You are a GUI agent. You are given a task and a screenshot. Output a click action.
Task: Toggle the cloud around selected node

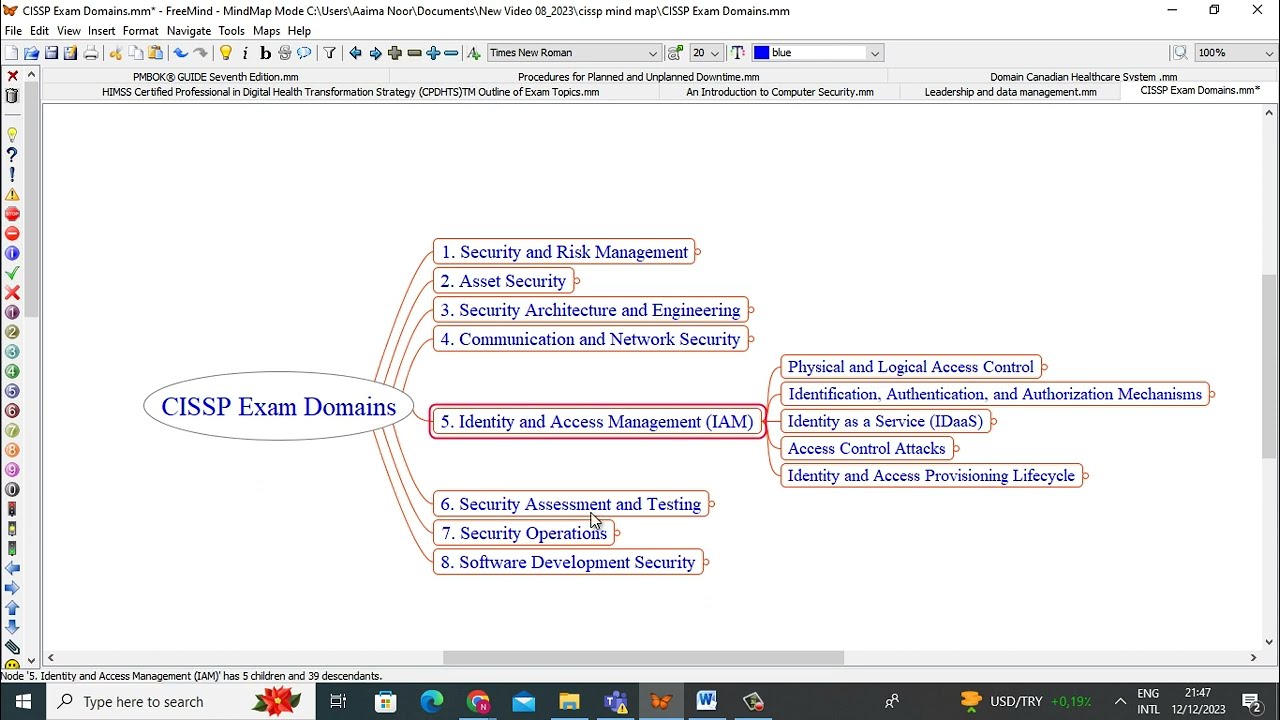[304, 53]
